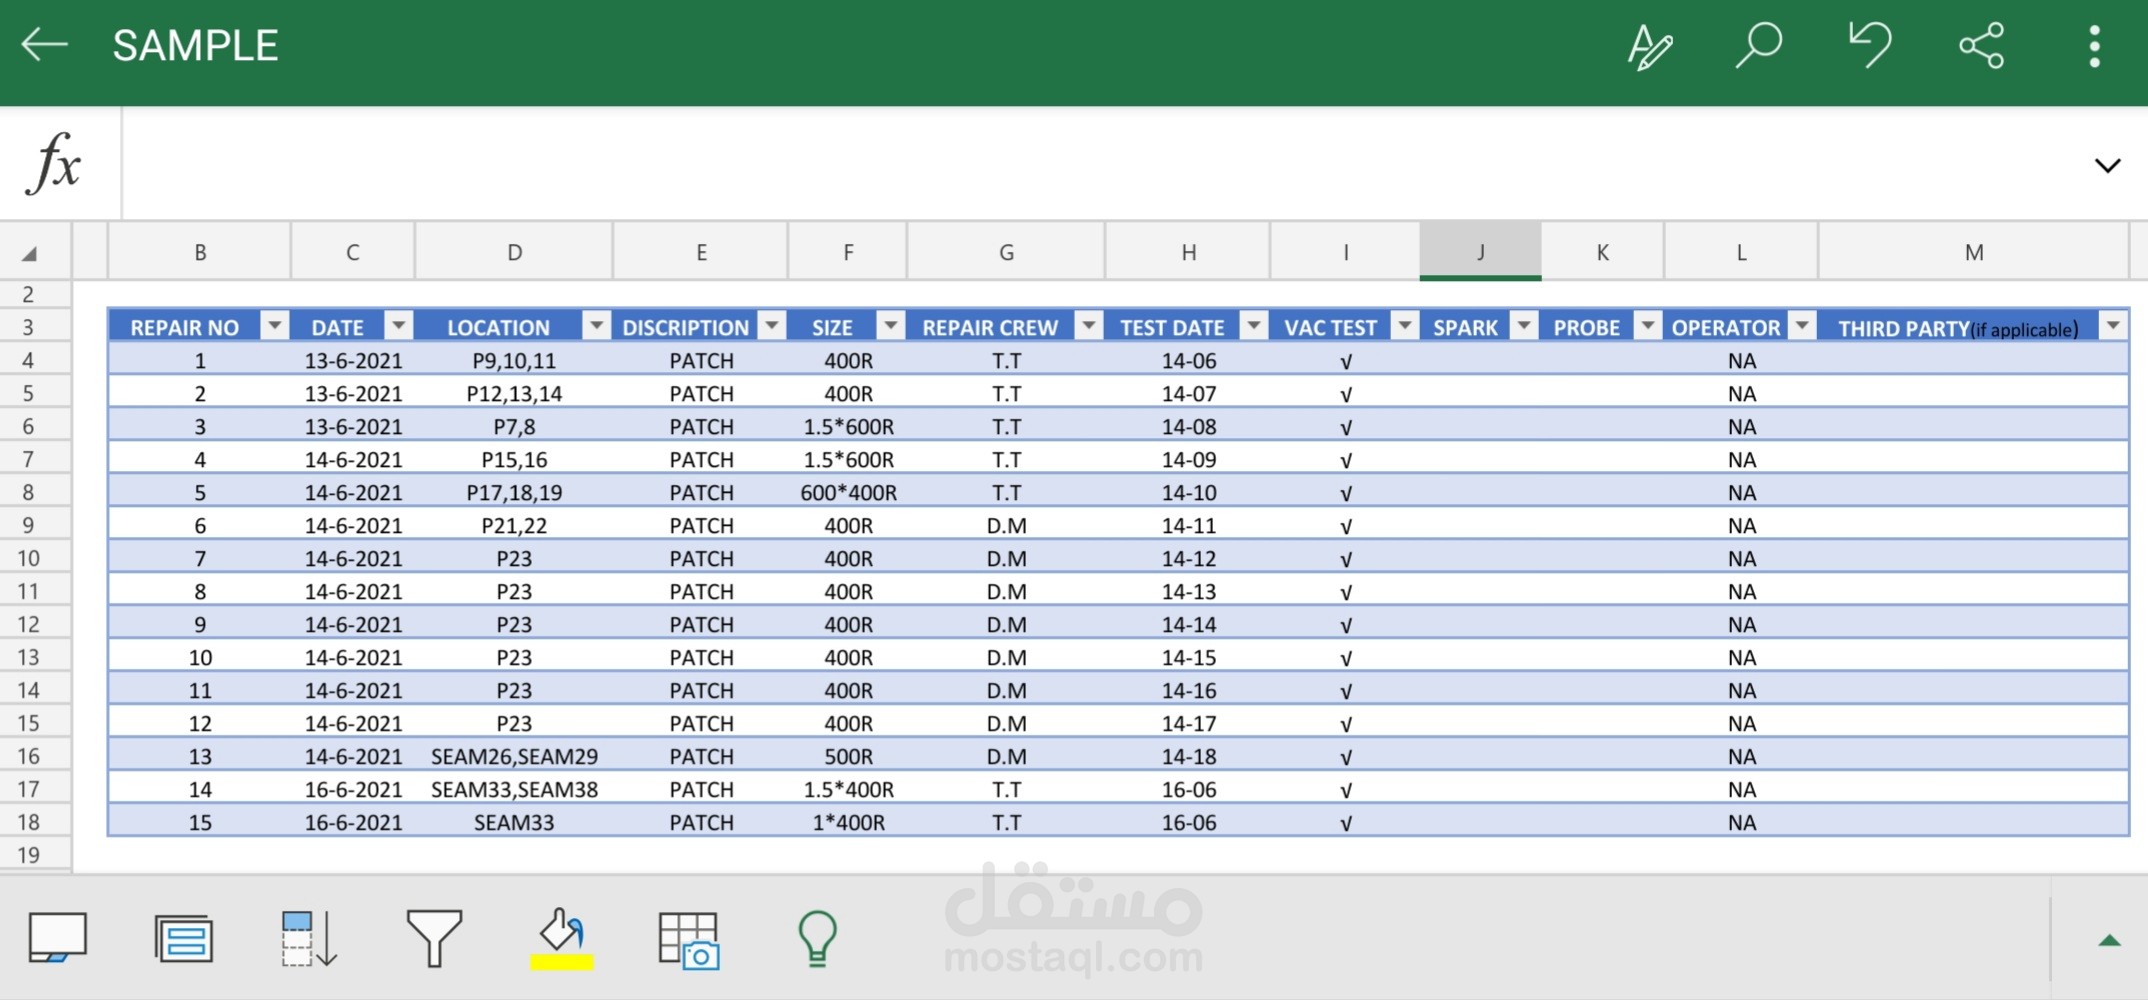Expand the formula bar with the chevron
Screen dimensions: 2148x1000
pyautogui.click(x=2107, y=165)
